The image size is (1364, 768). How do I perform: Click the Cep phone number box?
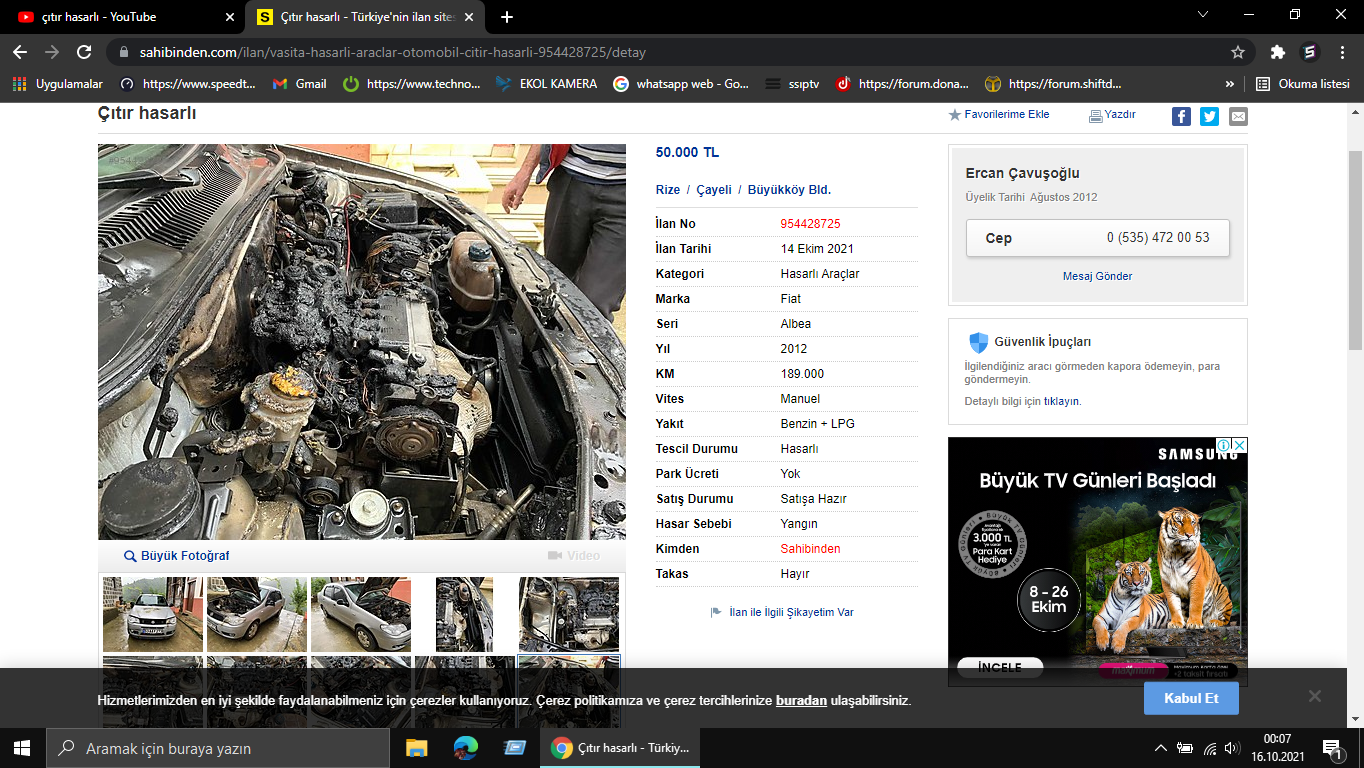point(1097,238)
